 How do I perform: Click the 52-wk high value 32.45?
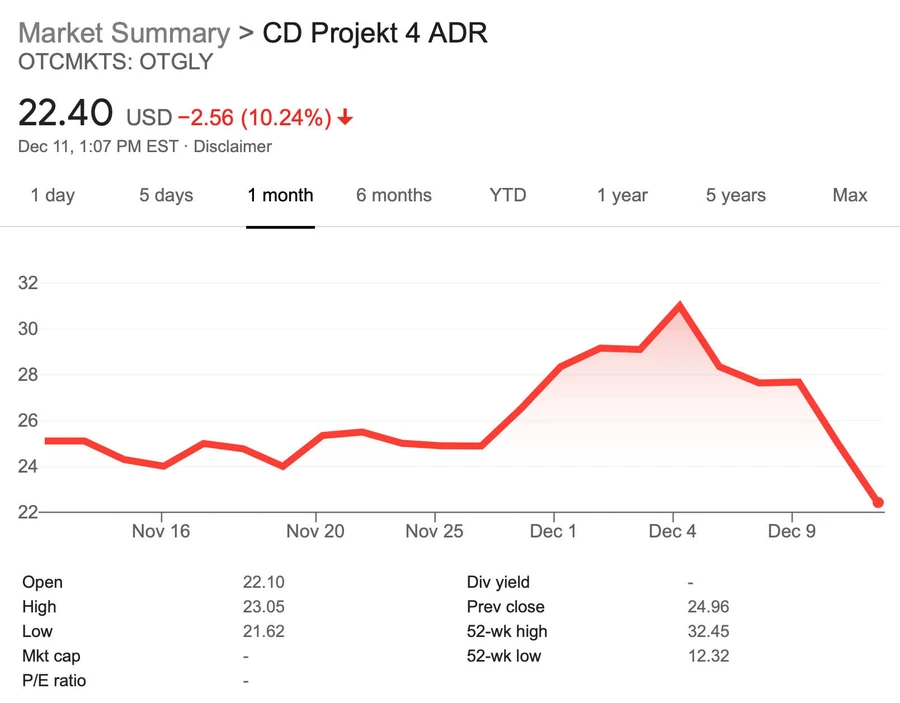[x=709, y=631]
